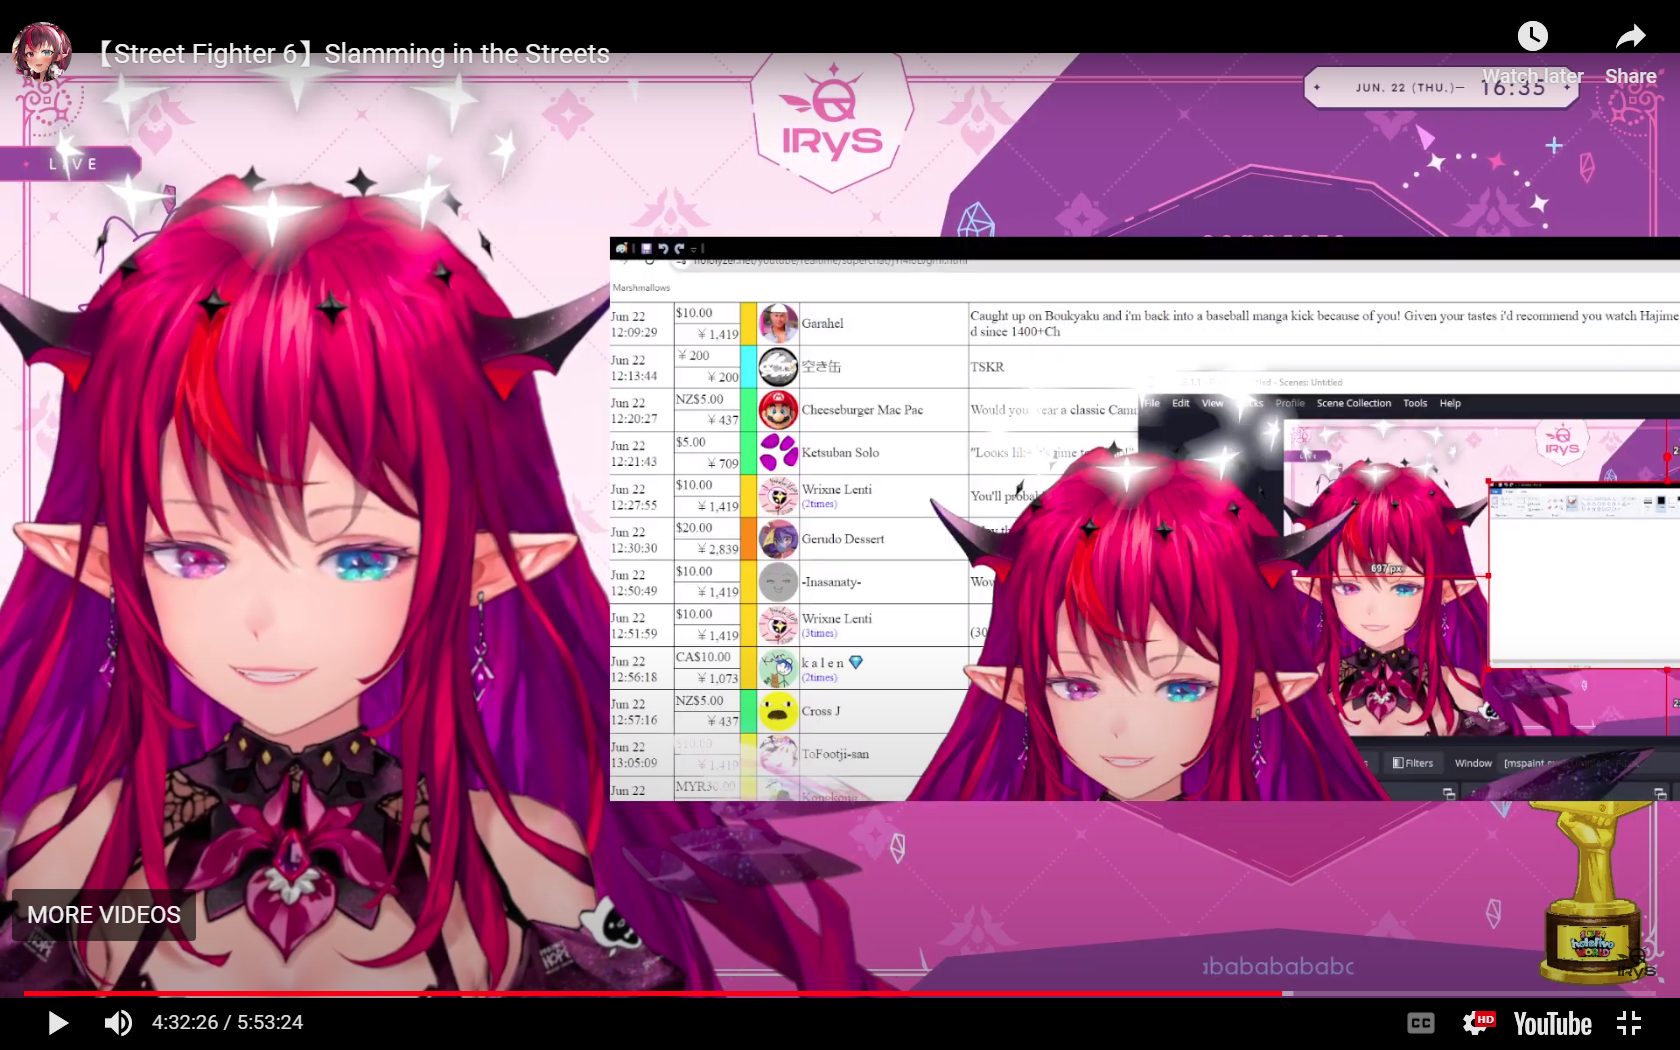Click the Cross J name
Screen dimensions: 1680x1050
pyautogui.click(x=820, y=711)
